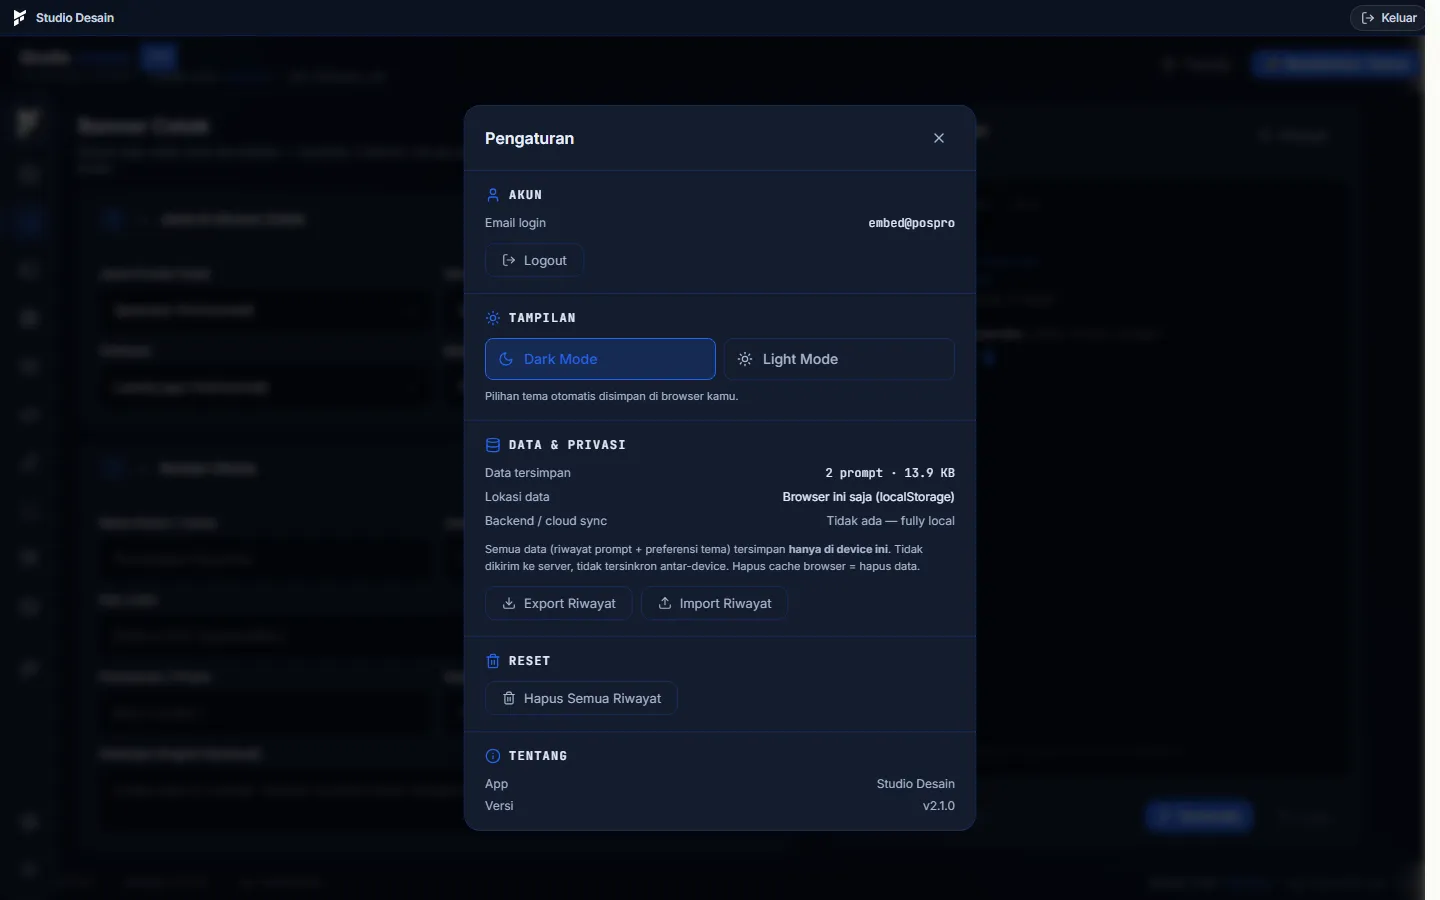The width and height of the screenshot is (1440, 900).
Task: Click the 'Email login' label
Action: point(515,223)
